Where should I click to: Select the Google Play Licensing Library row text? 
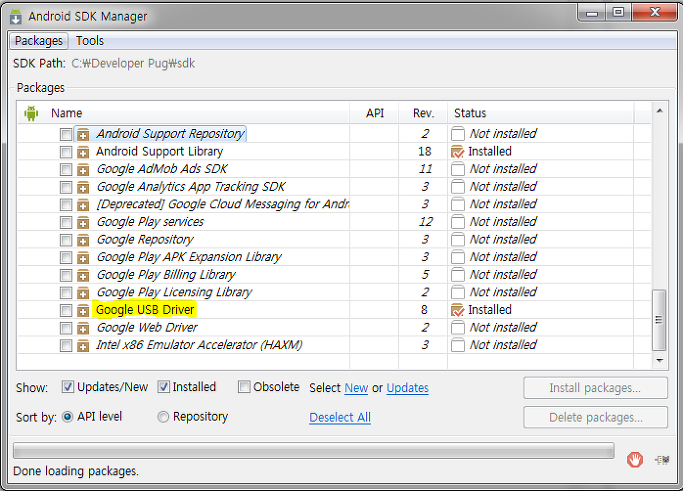coord(174,292)
